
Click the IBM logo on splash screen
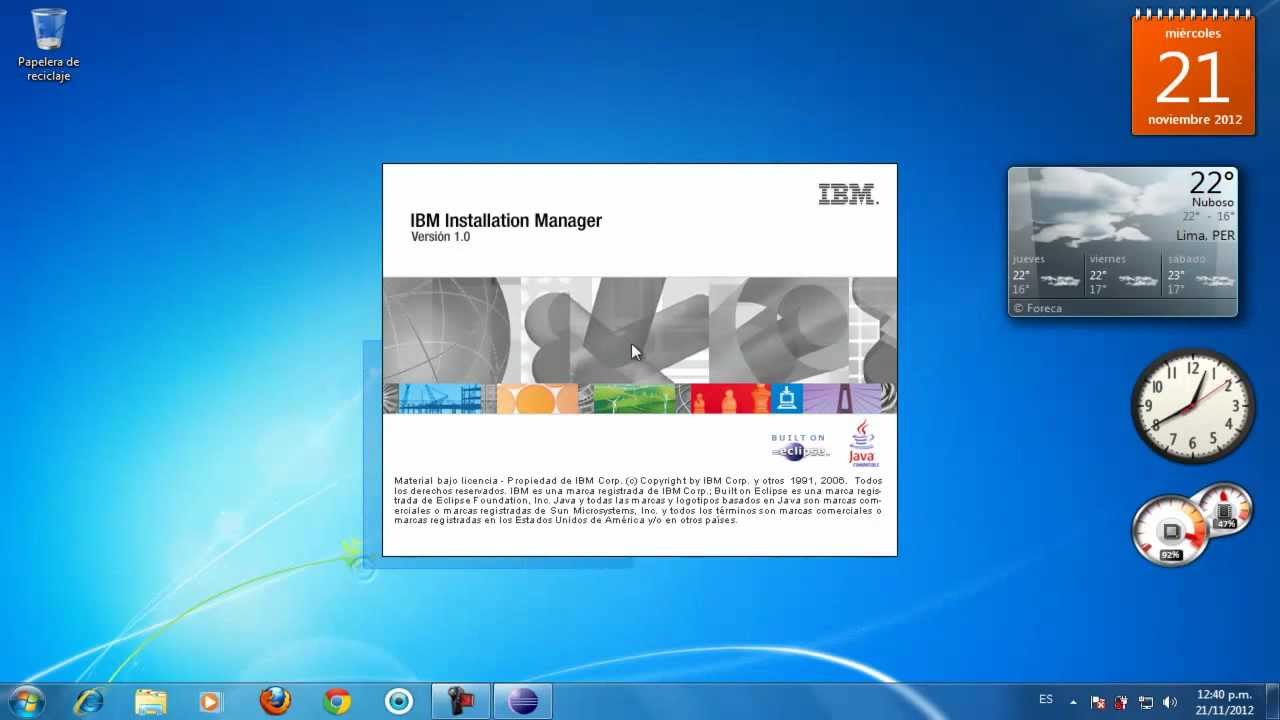coord(848,194)
